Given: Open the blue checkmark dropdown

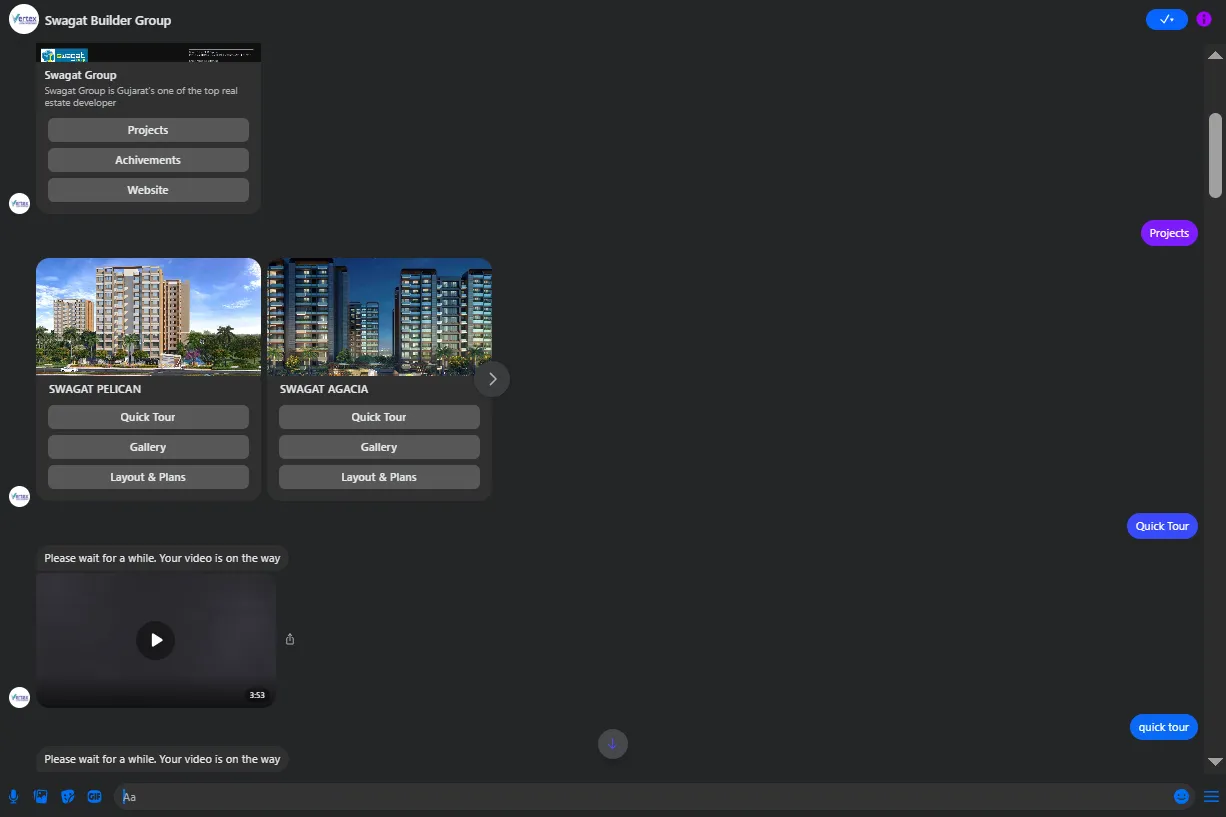Looking at the screenshot, I should pyautogui.click(x=1166, y=19).
